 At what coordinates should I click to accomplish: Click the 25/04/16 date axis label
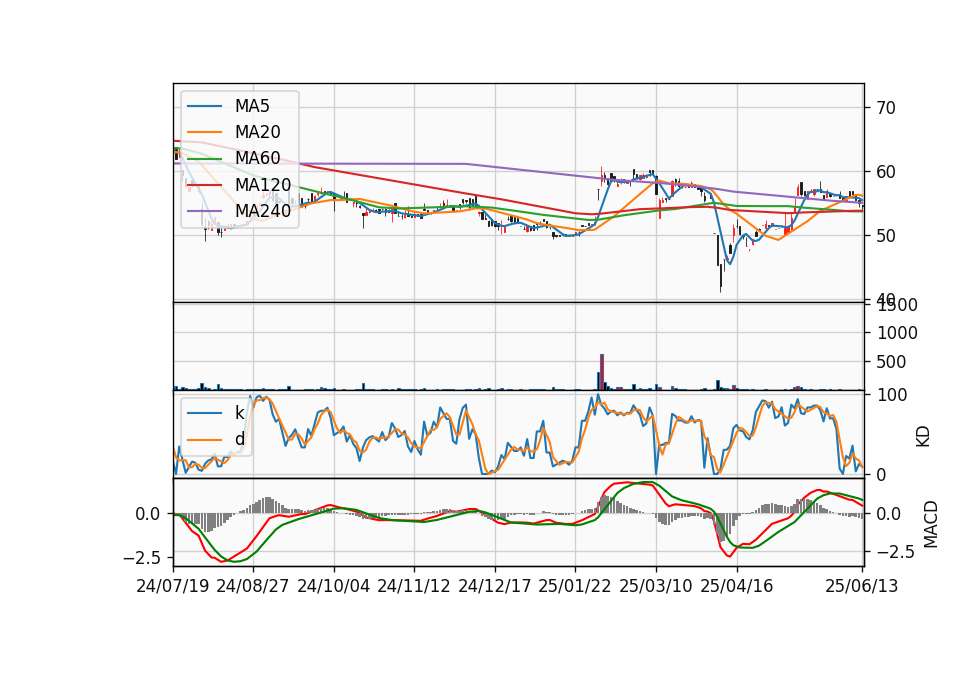click(737, 586)
